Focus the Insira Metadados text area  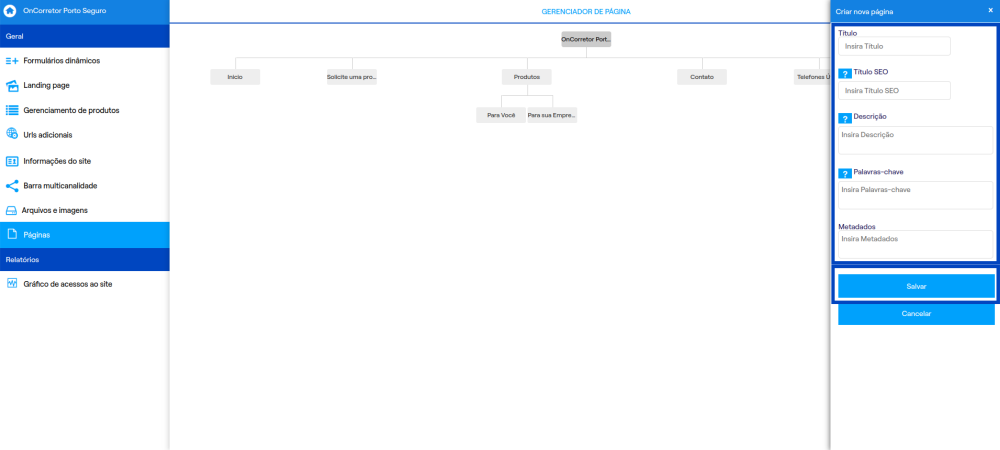[x=915, y=245]
